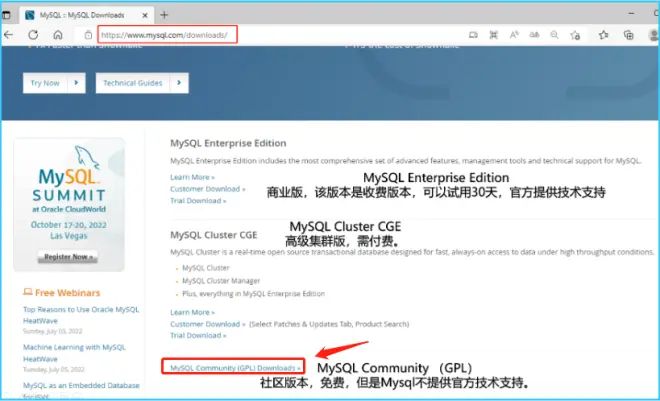660x401 pixels.
Task: Click the Try Now button
Action: (x=45, y=83)
